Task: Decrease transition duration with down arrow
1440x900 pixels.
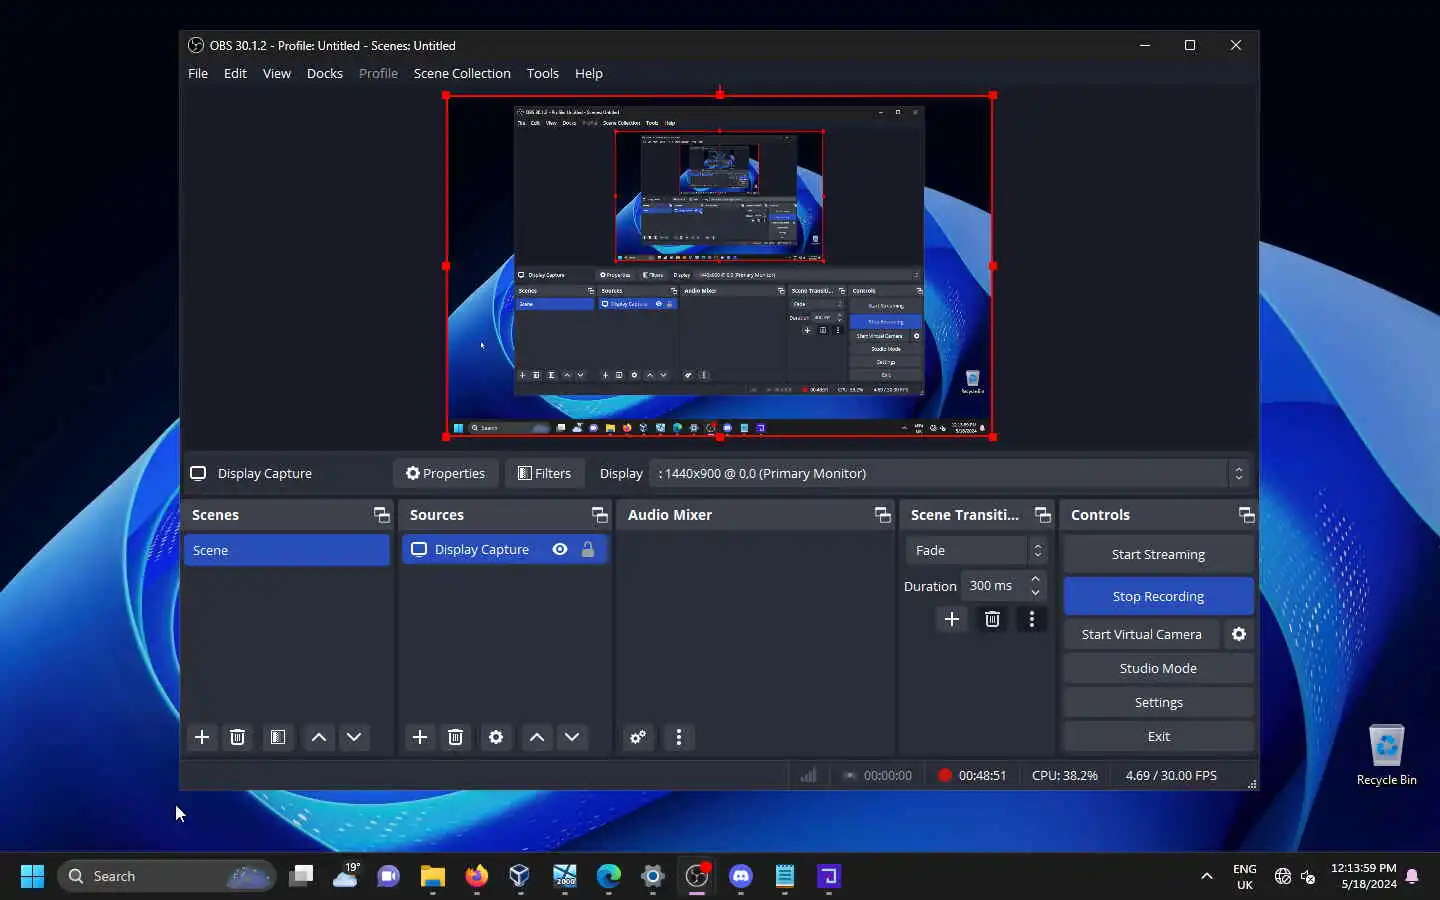Action: 1035,593
